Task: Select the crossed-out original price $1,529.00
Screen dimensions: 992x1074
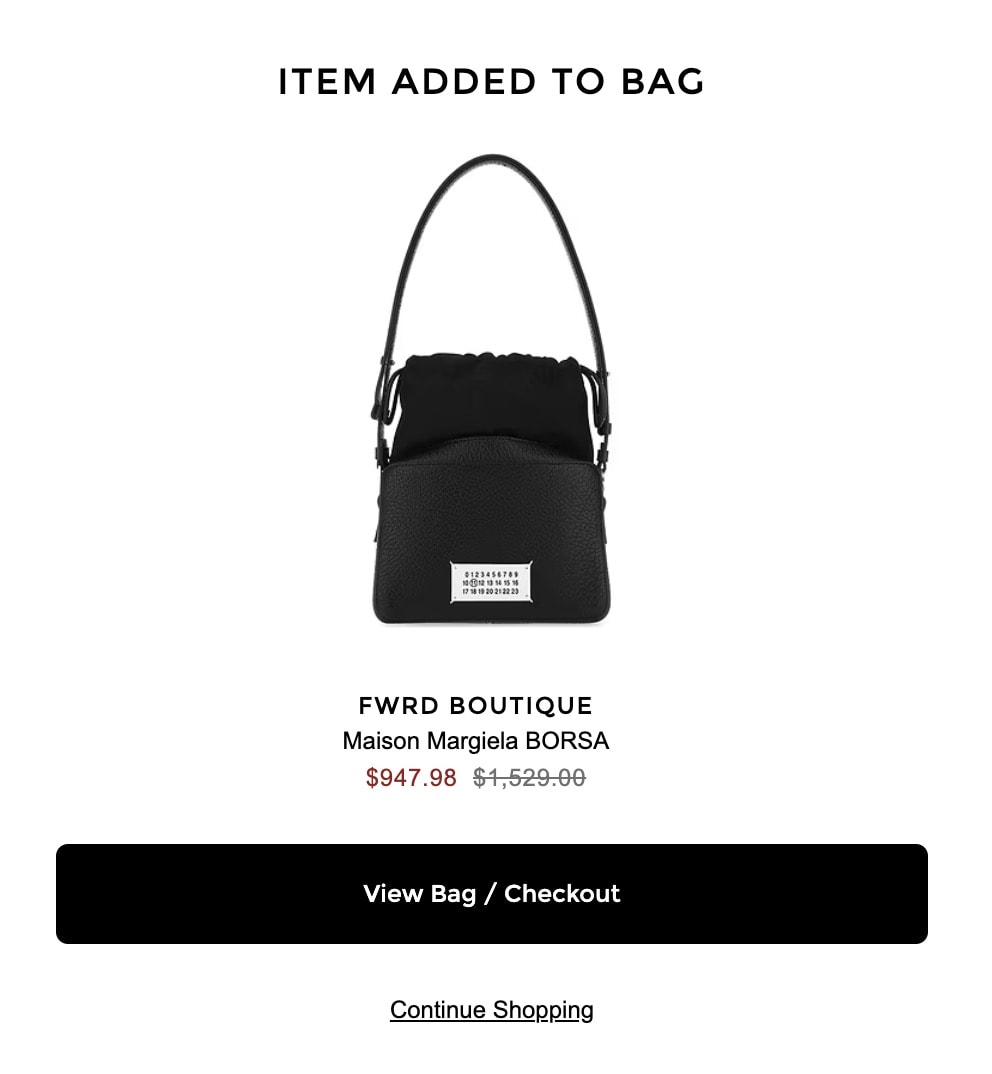Action: (x=530, y=777)
